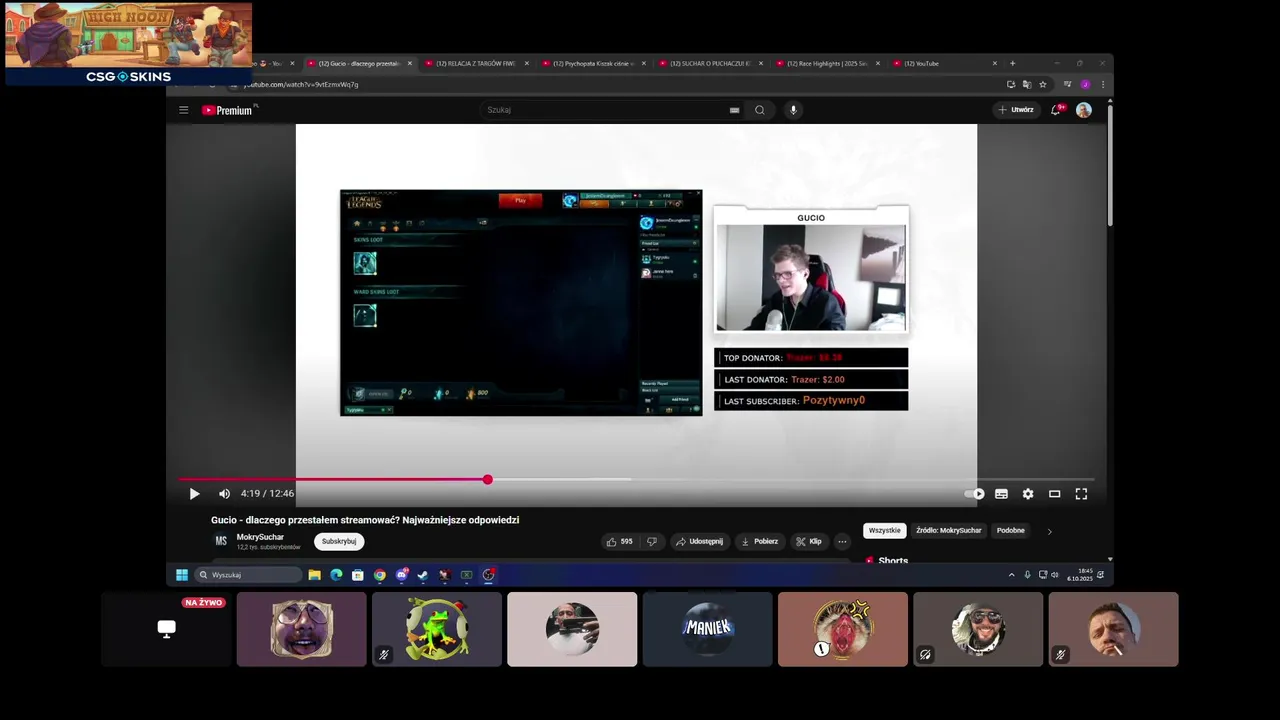Viewport: 1280px width, 720px height.
Task: Click the Pobierz download button
Action: [759, 542]
